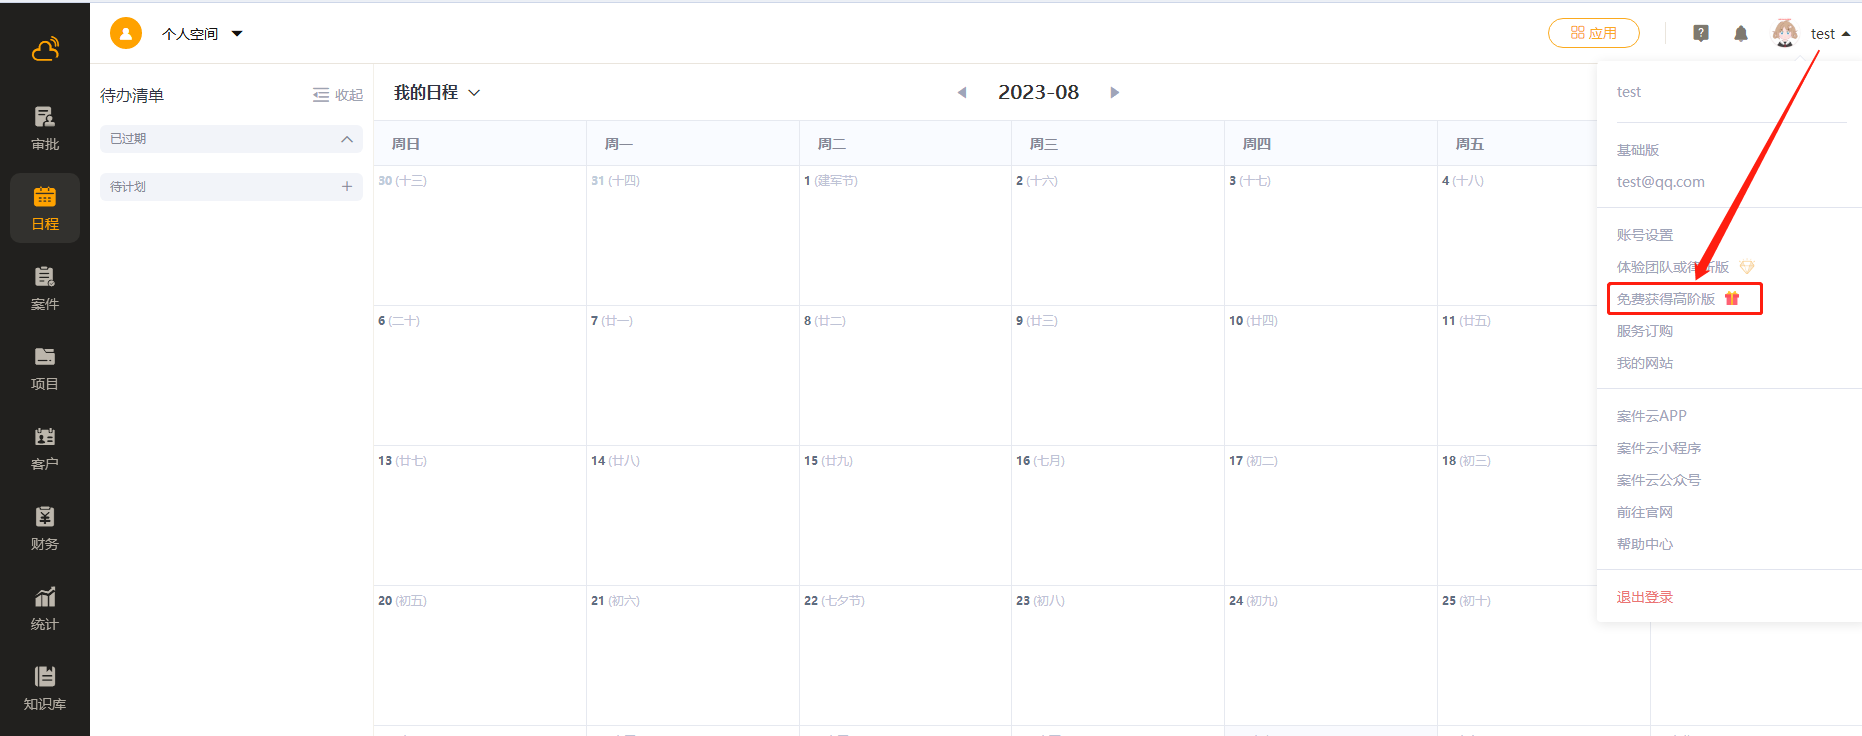Collapse the 已过期 overdue section
This screenshot has height=736, width=1862.
tap(346, 139)
